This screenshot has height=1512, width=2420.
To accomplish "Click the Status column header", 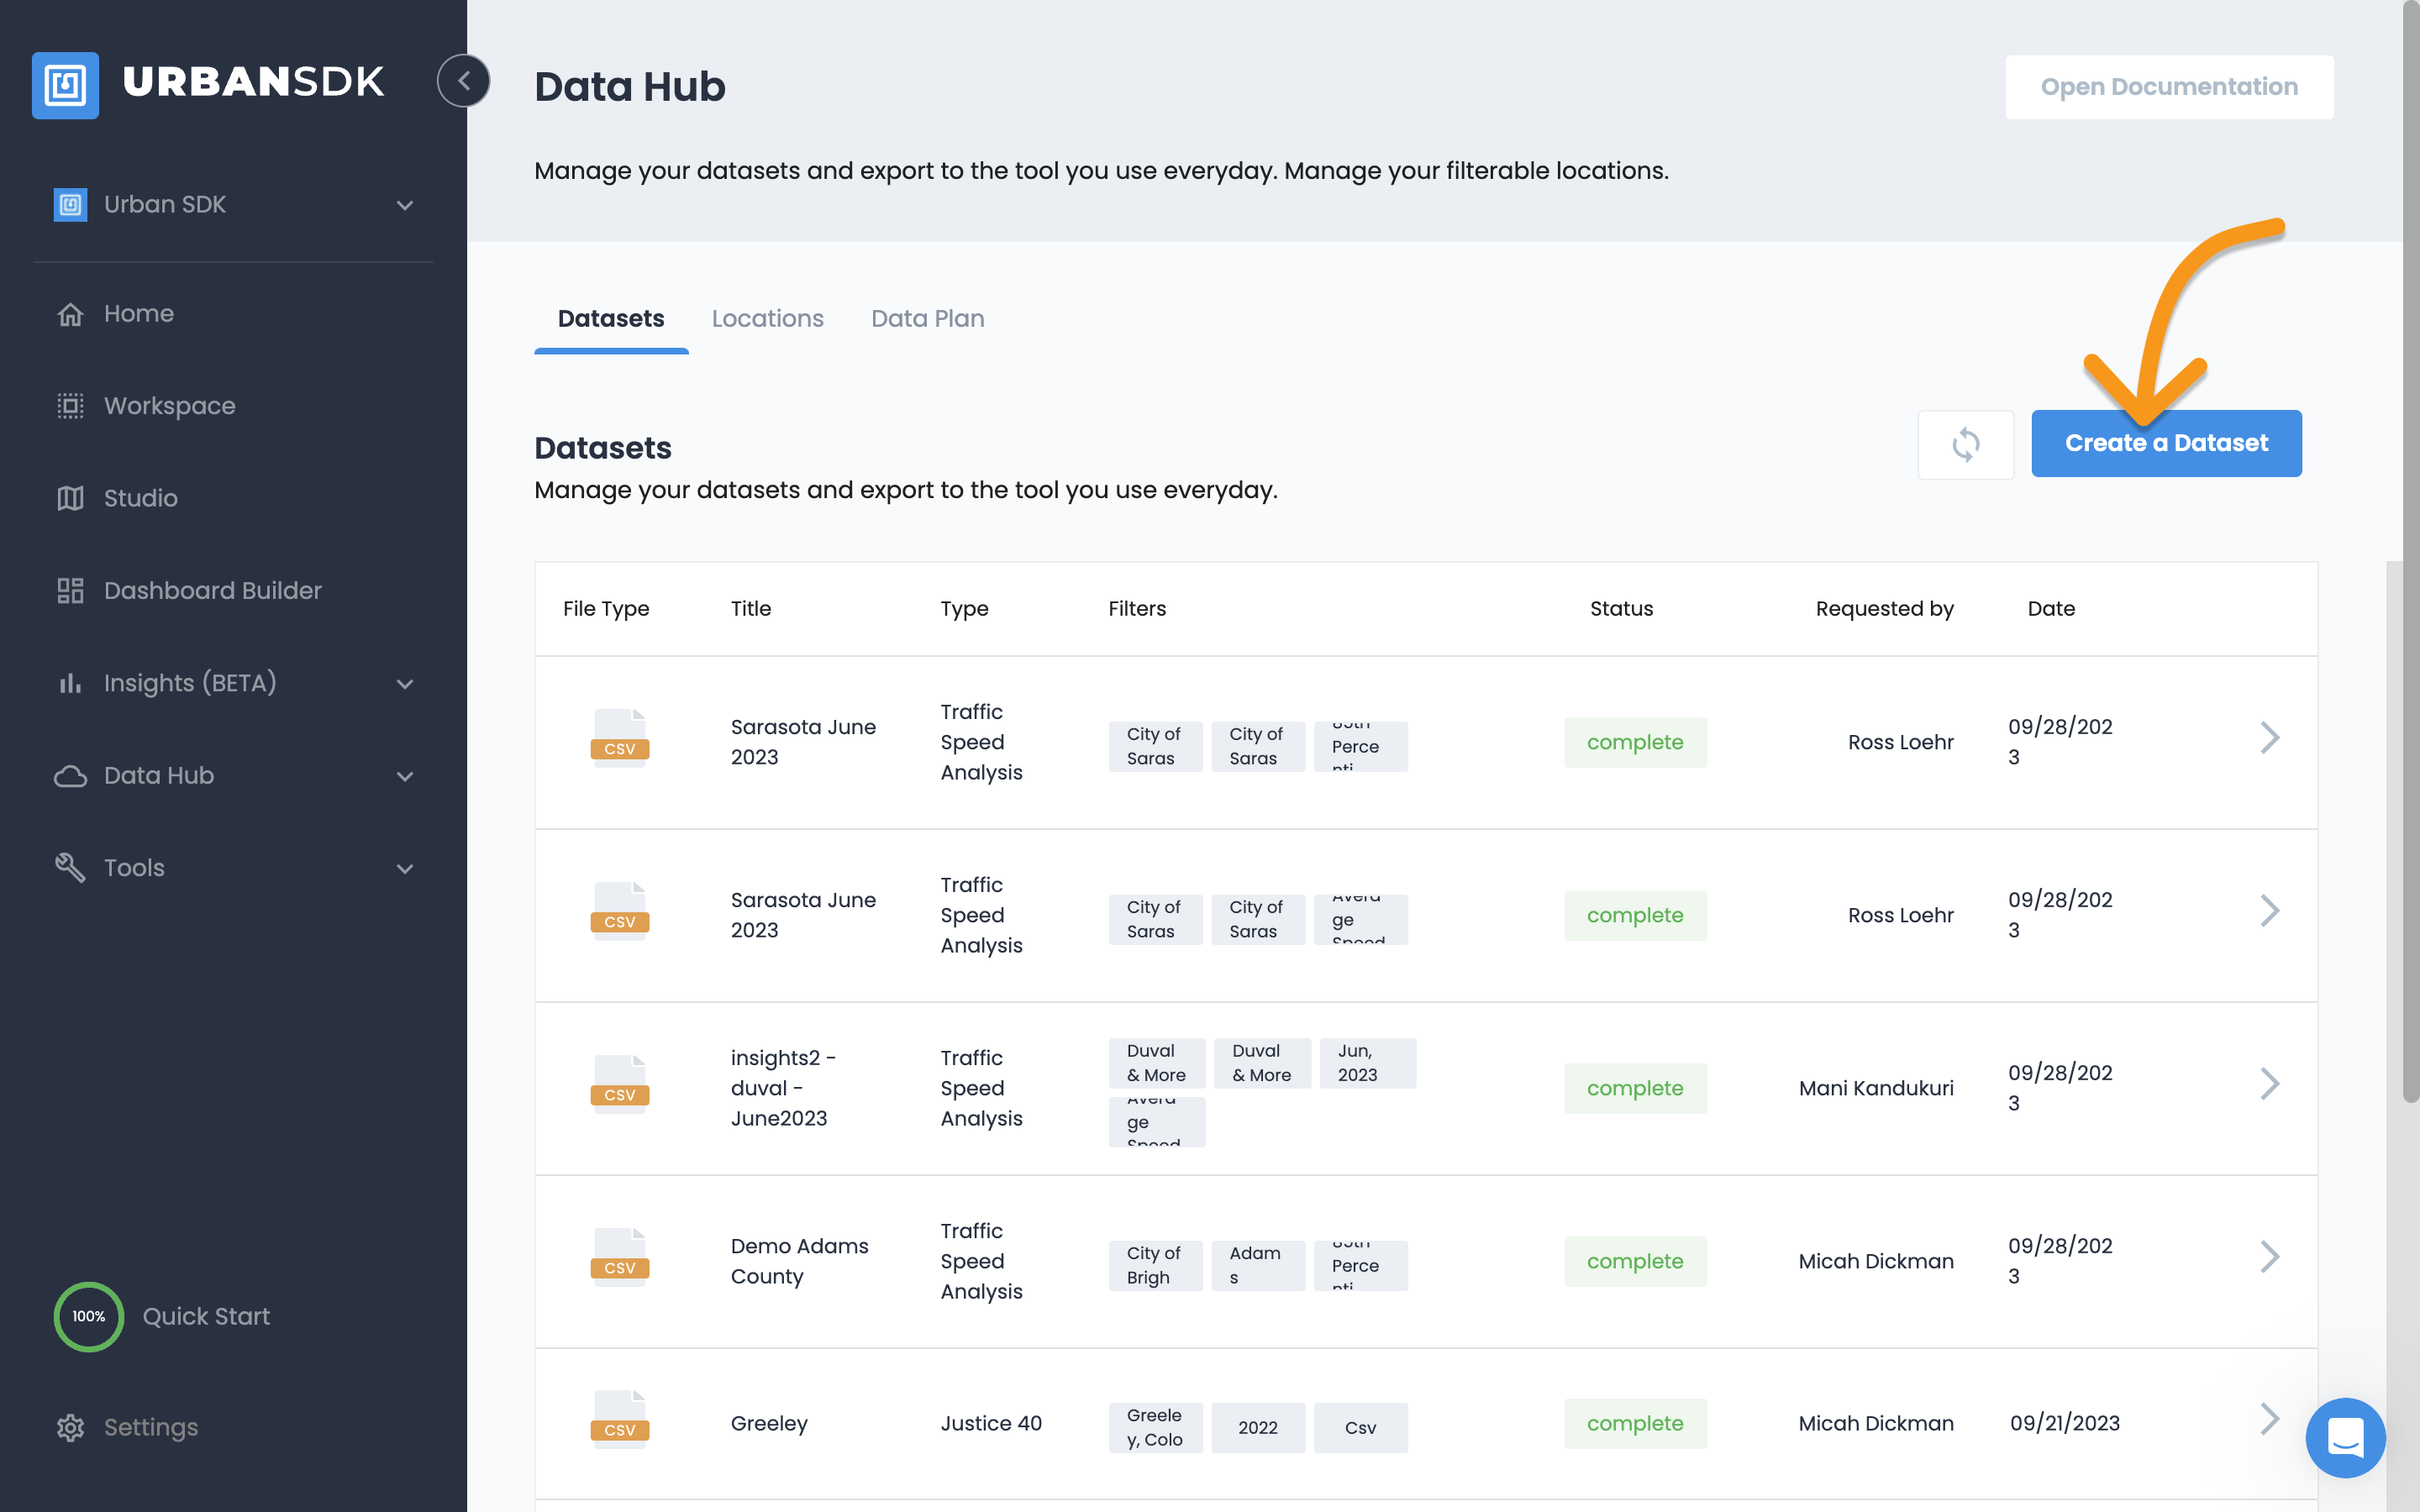I will 1621,608.
